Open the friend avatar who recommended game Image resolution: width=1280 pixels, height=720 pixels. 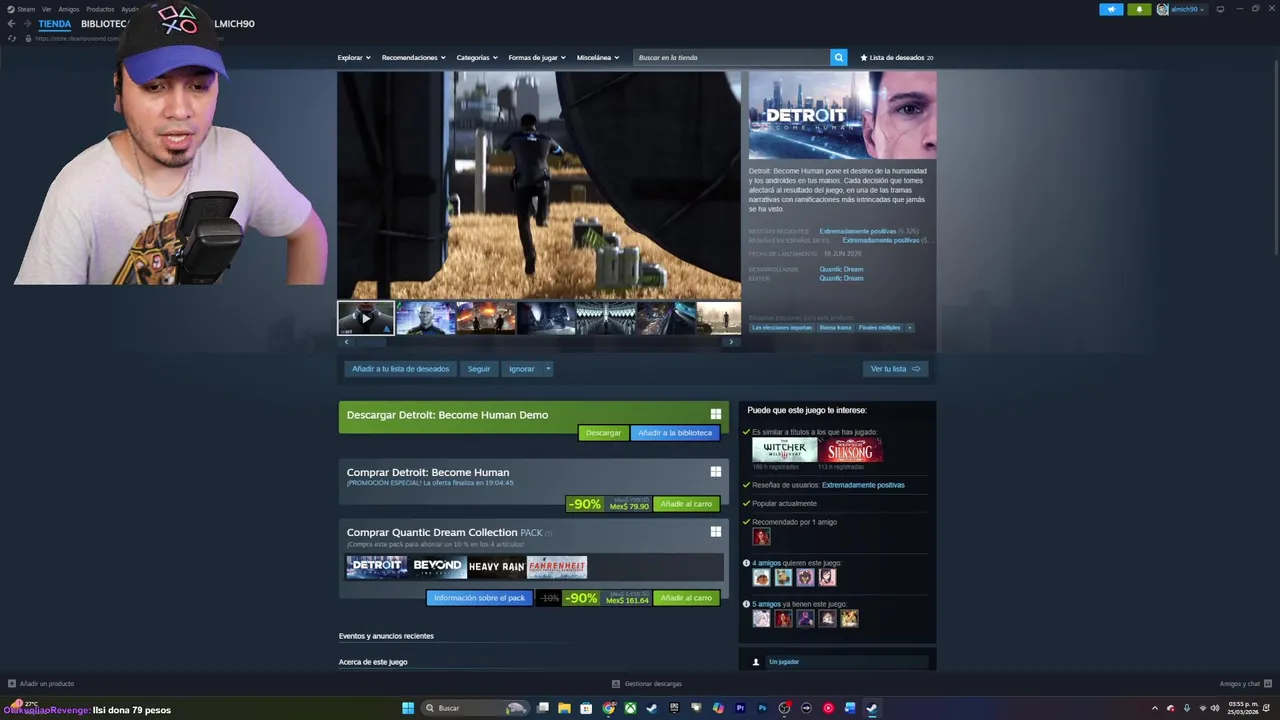(x=762, y=537)
